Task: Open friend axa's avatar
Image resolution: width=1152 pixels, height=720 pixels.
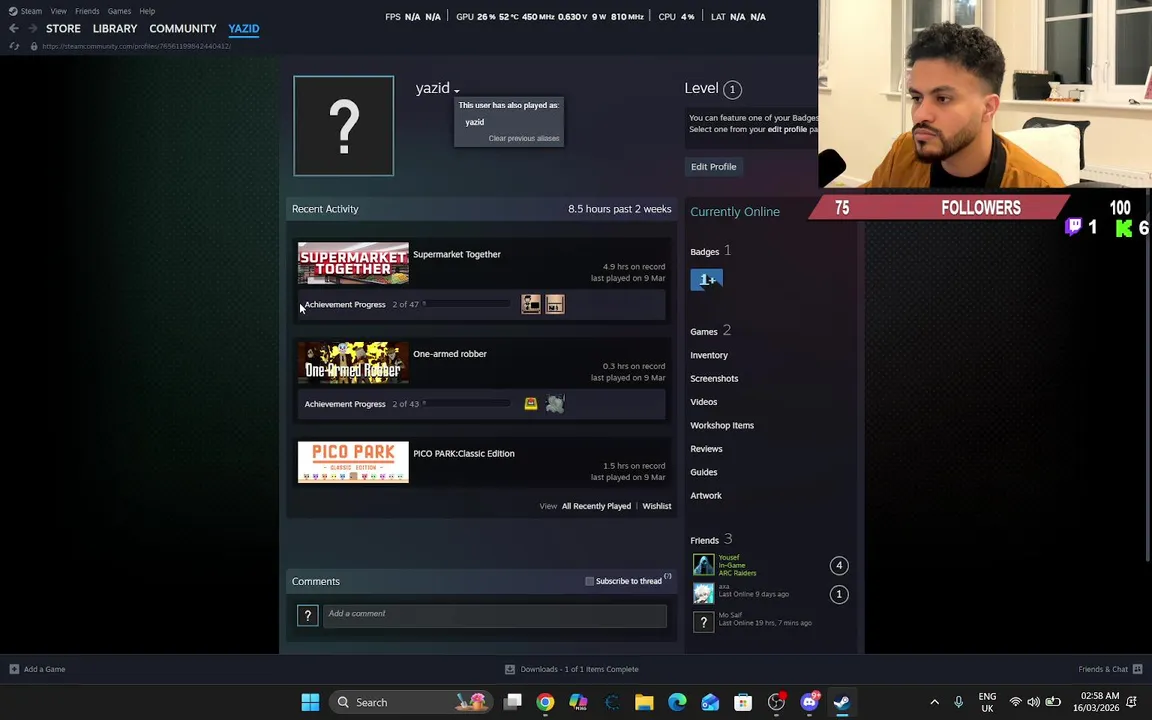Action: point(703,593)
